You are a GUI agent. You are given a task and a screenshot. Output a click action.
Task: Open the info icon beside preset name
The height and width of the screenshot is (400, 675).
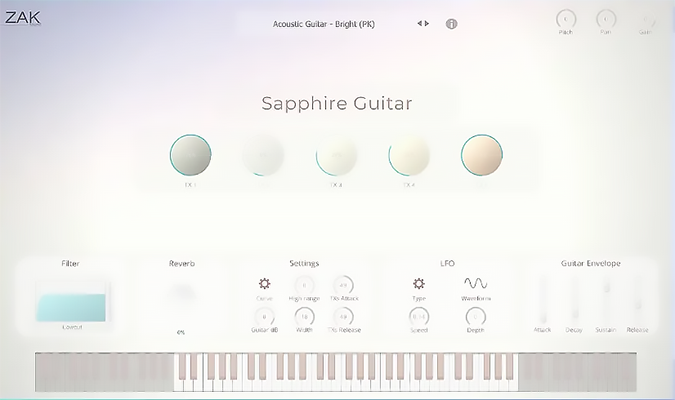[451, 24]
